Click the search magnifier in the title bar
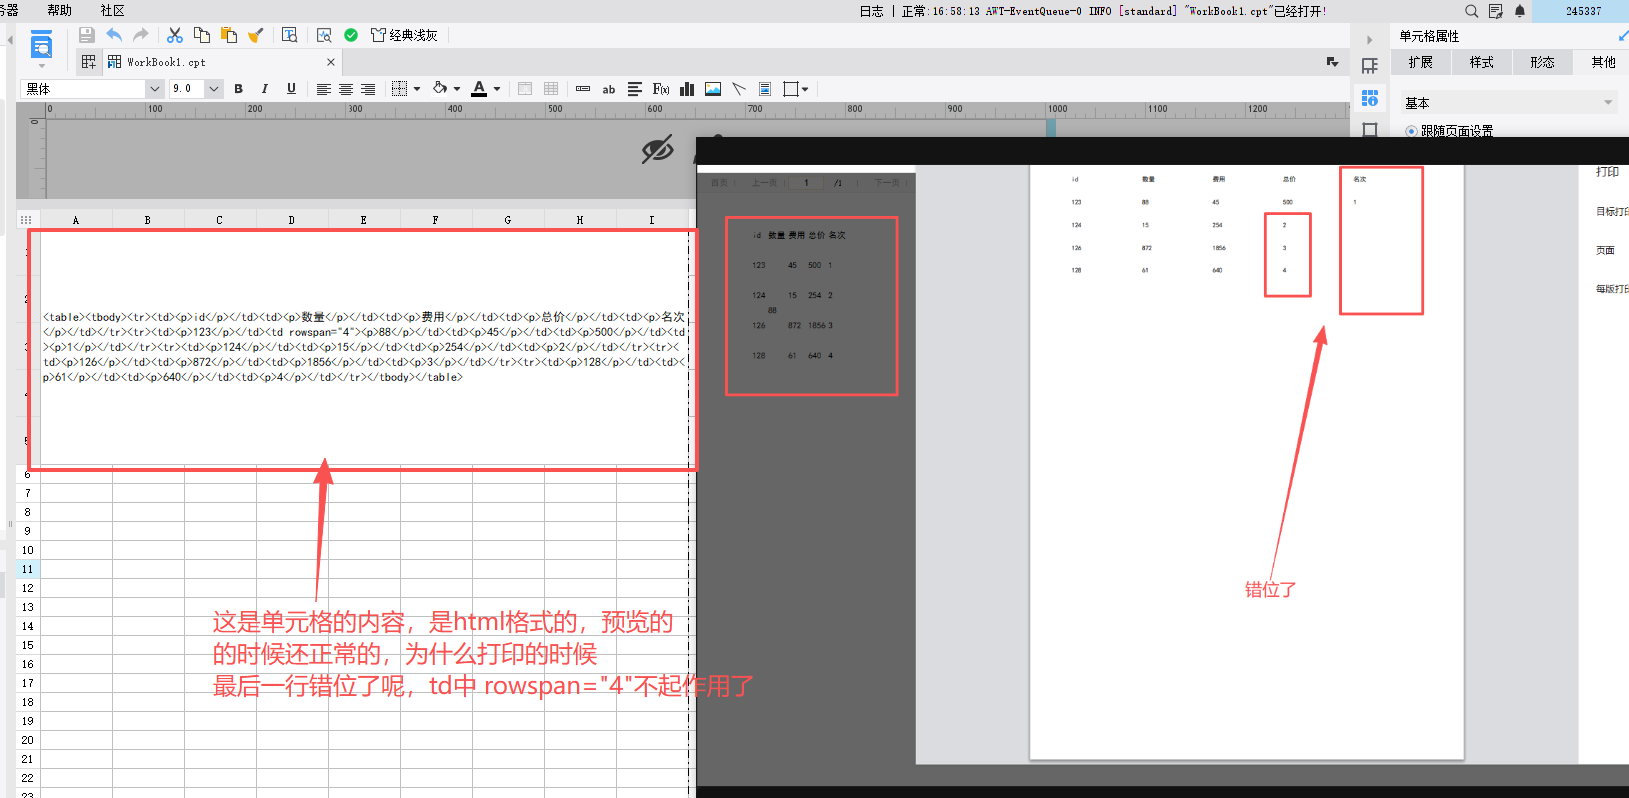1629x798 pixels. point(1471,11)
